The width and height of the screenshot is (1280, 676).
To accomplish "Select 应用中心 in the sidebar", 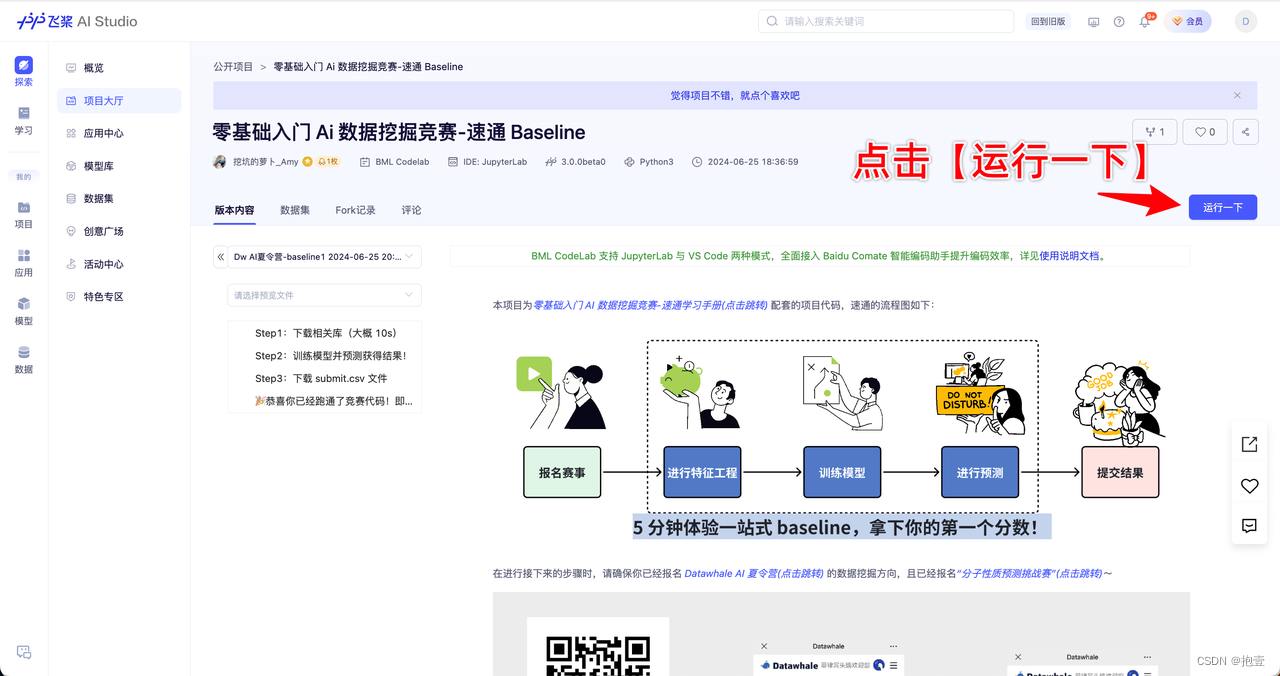I will click(x=119, y=133).
